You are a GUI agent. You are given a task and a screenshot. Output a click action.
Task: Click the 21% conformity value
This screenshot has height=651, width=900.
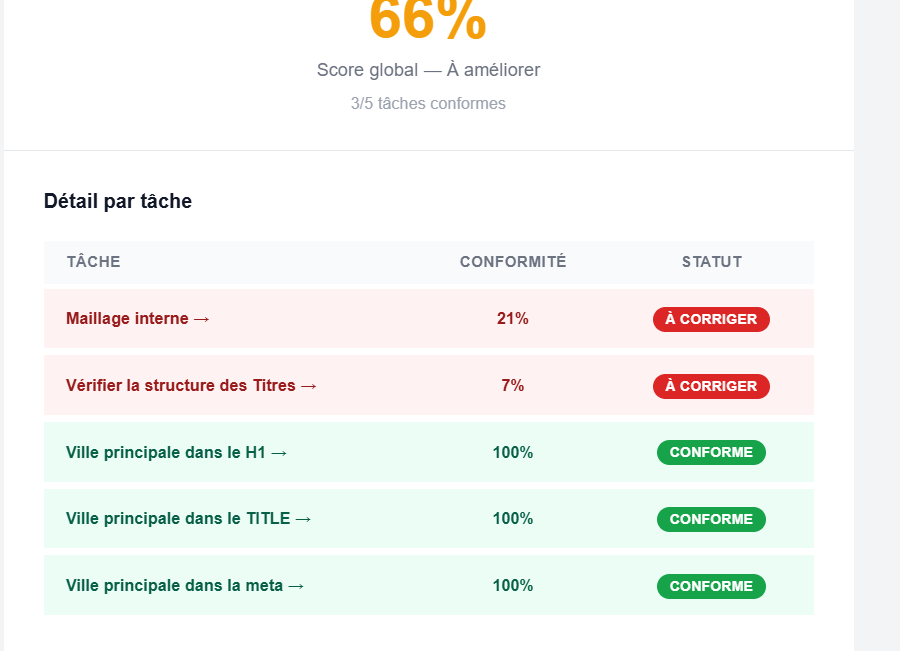coord(513,319)
